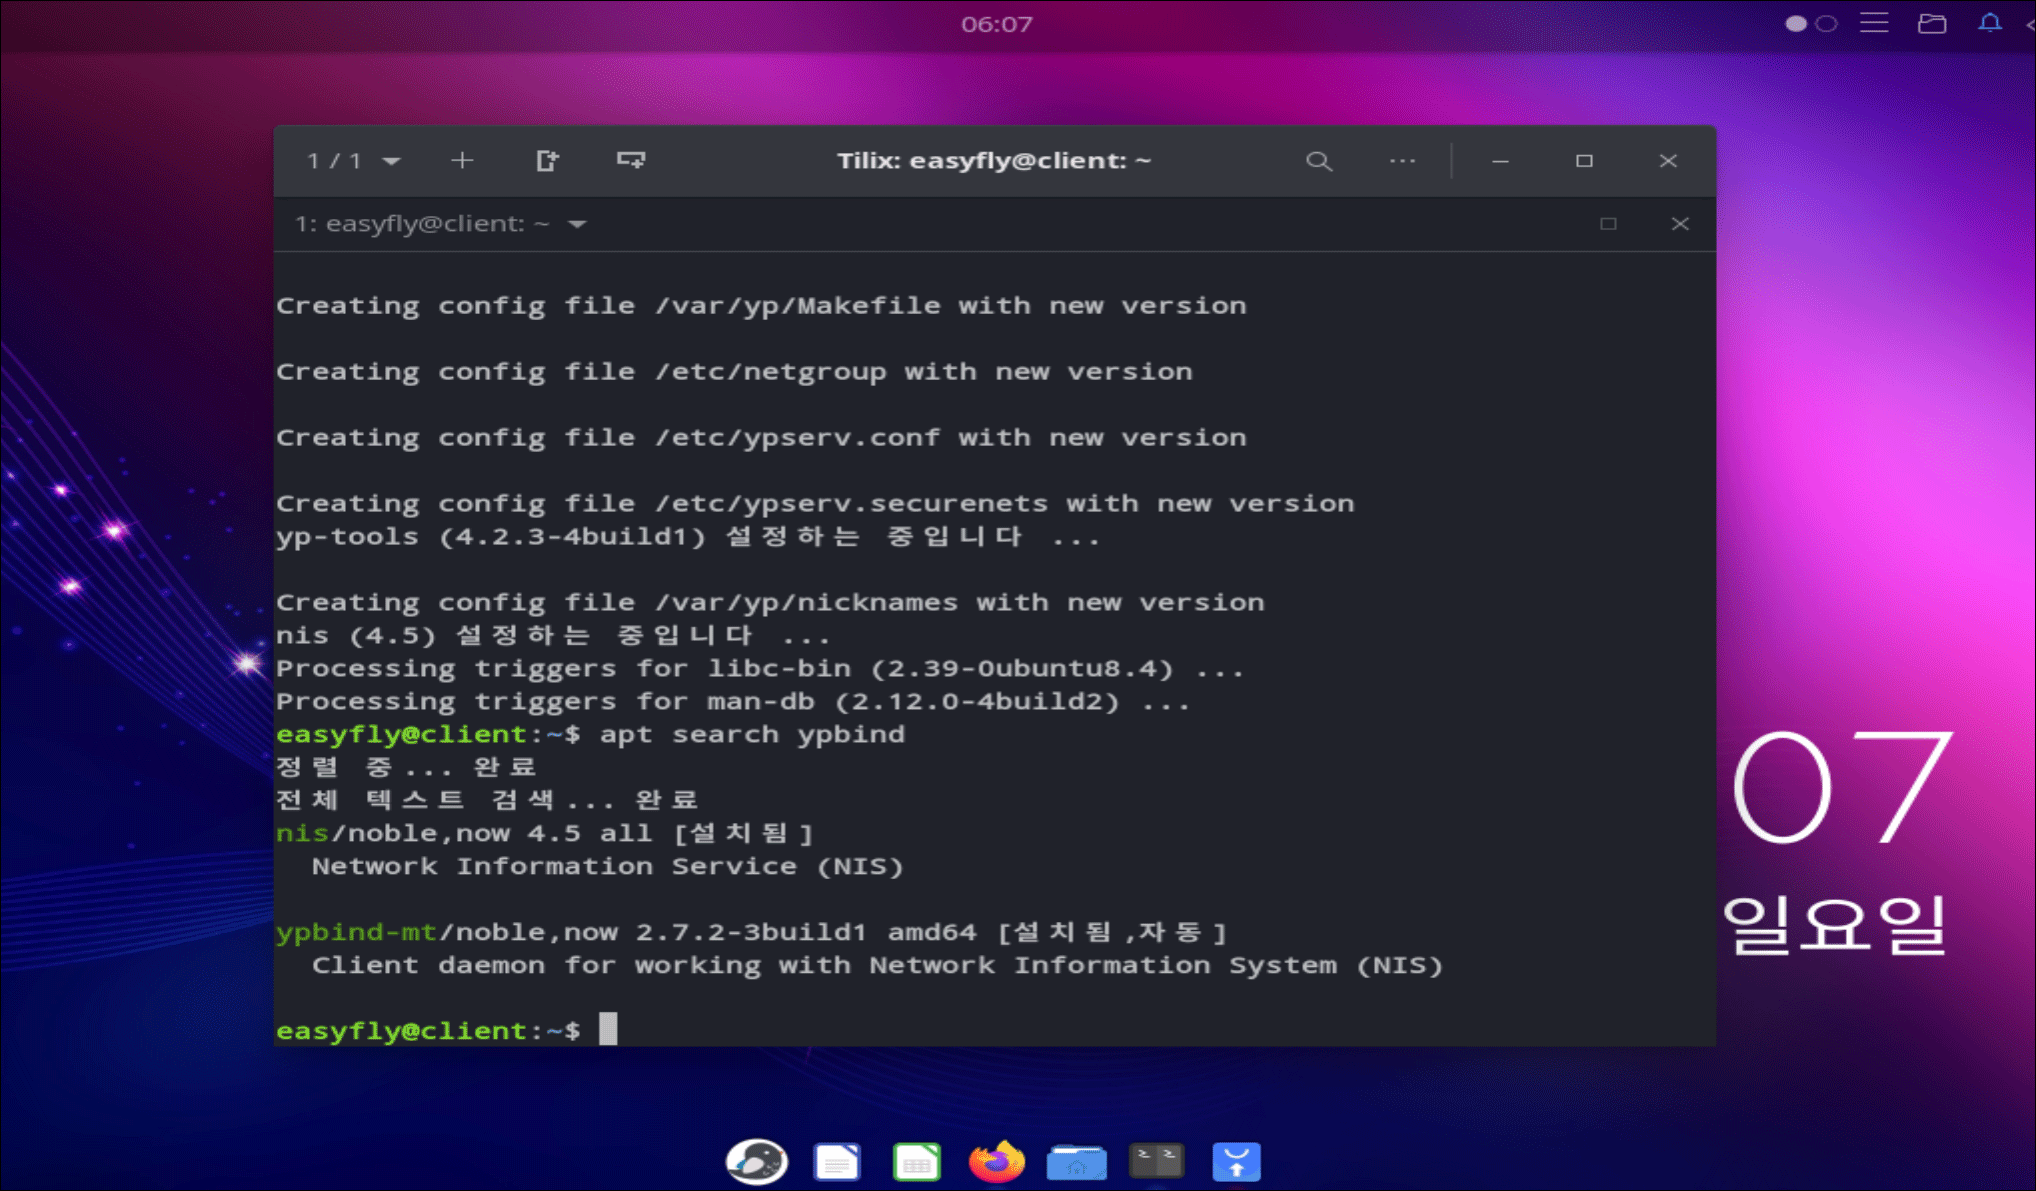Open Tilix more options menu

(x=1402, y=161)
